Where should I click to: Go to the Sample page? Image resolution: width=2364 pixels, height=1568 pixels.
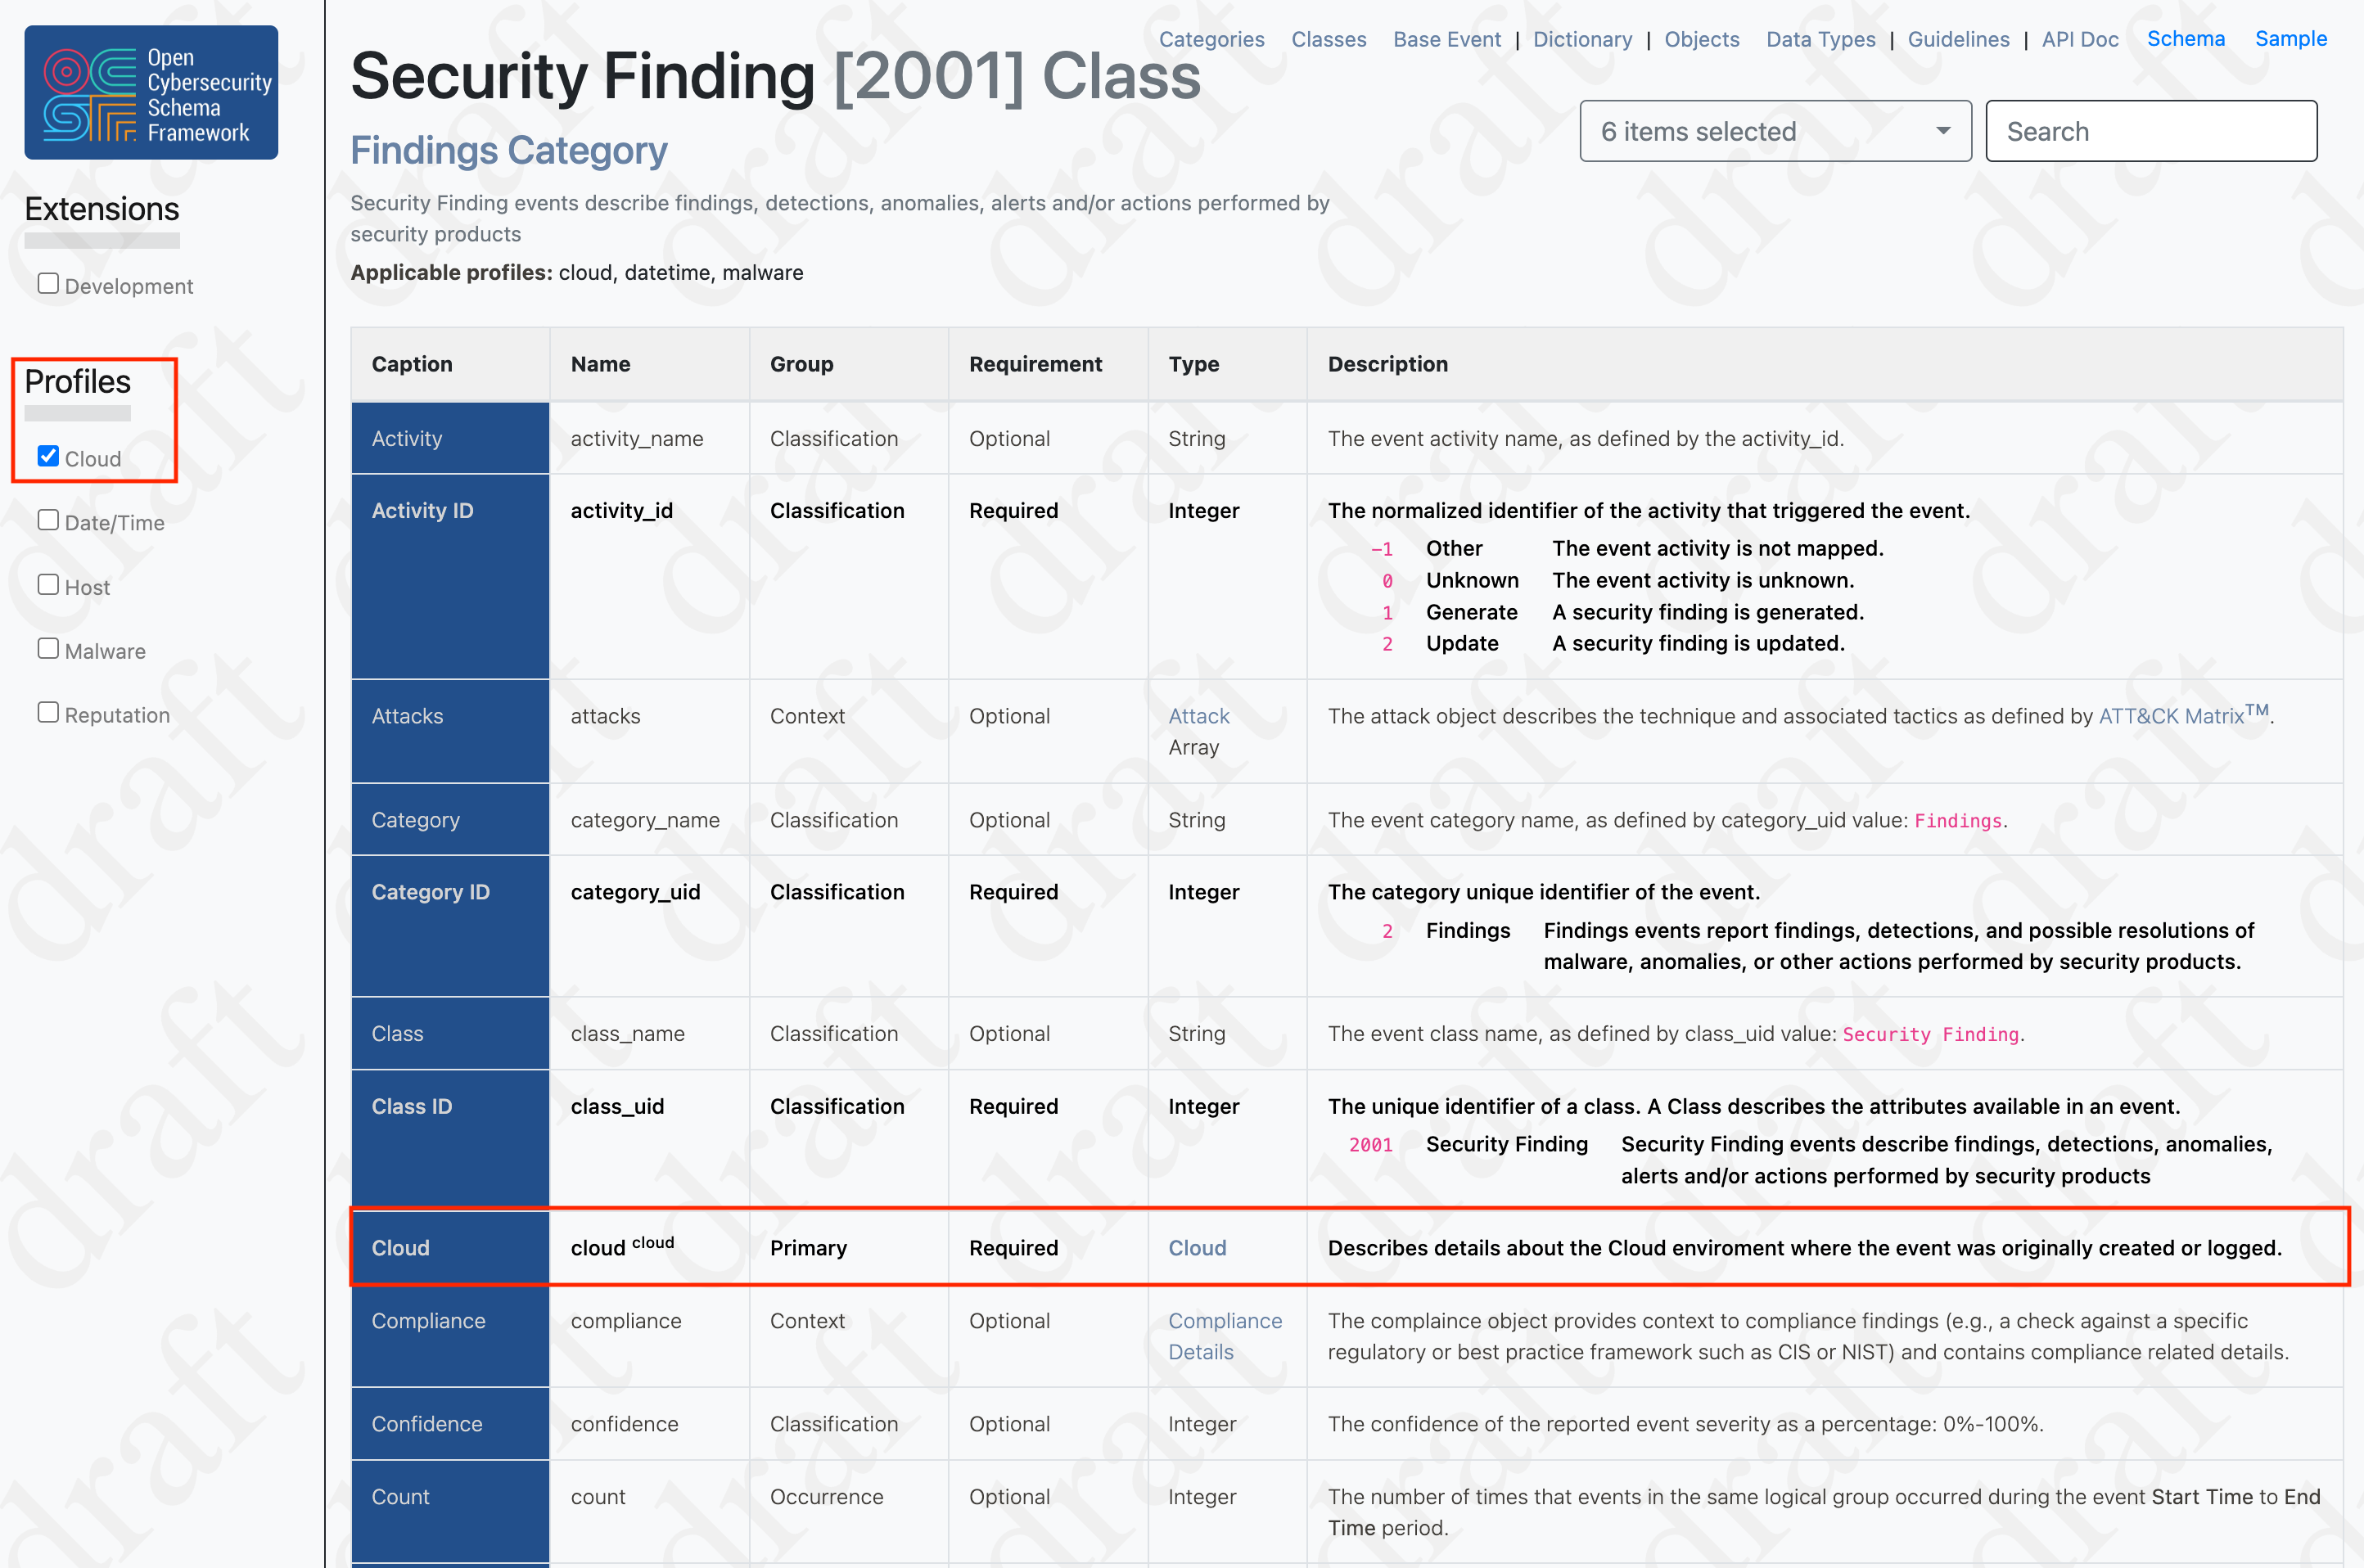2291,39
